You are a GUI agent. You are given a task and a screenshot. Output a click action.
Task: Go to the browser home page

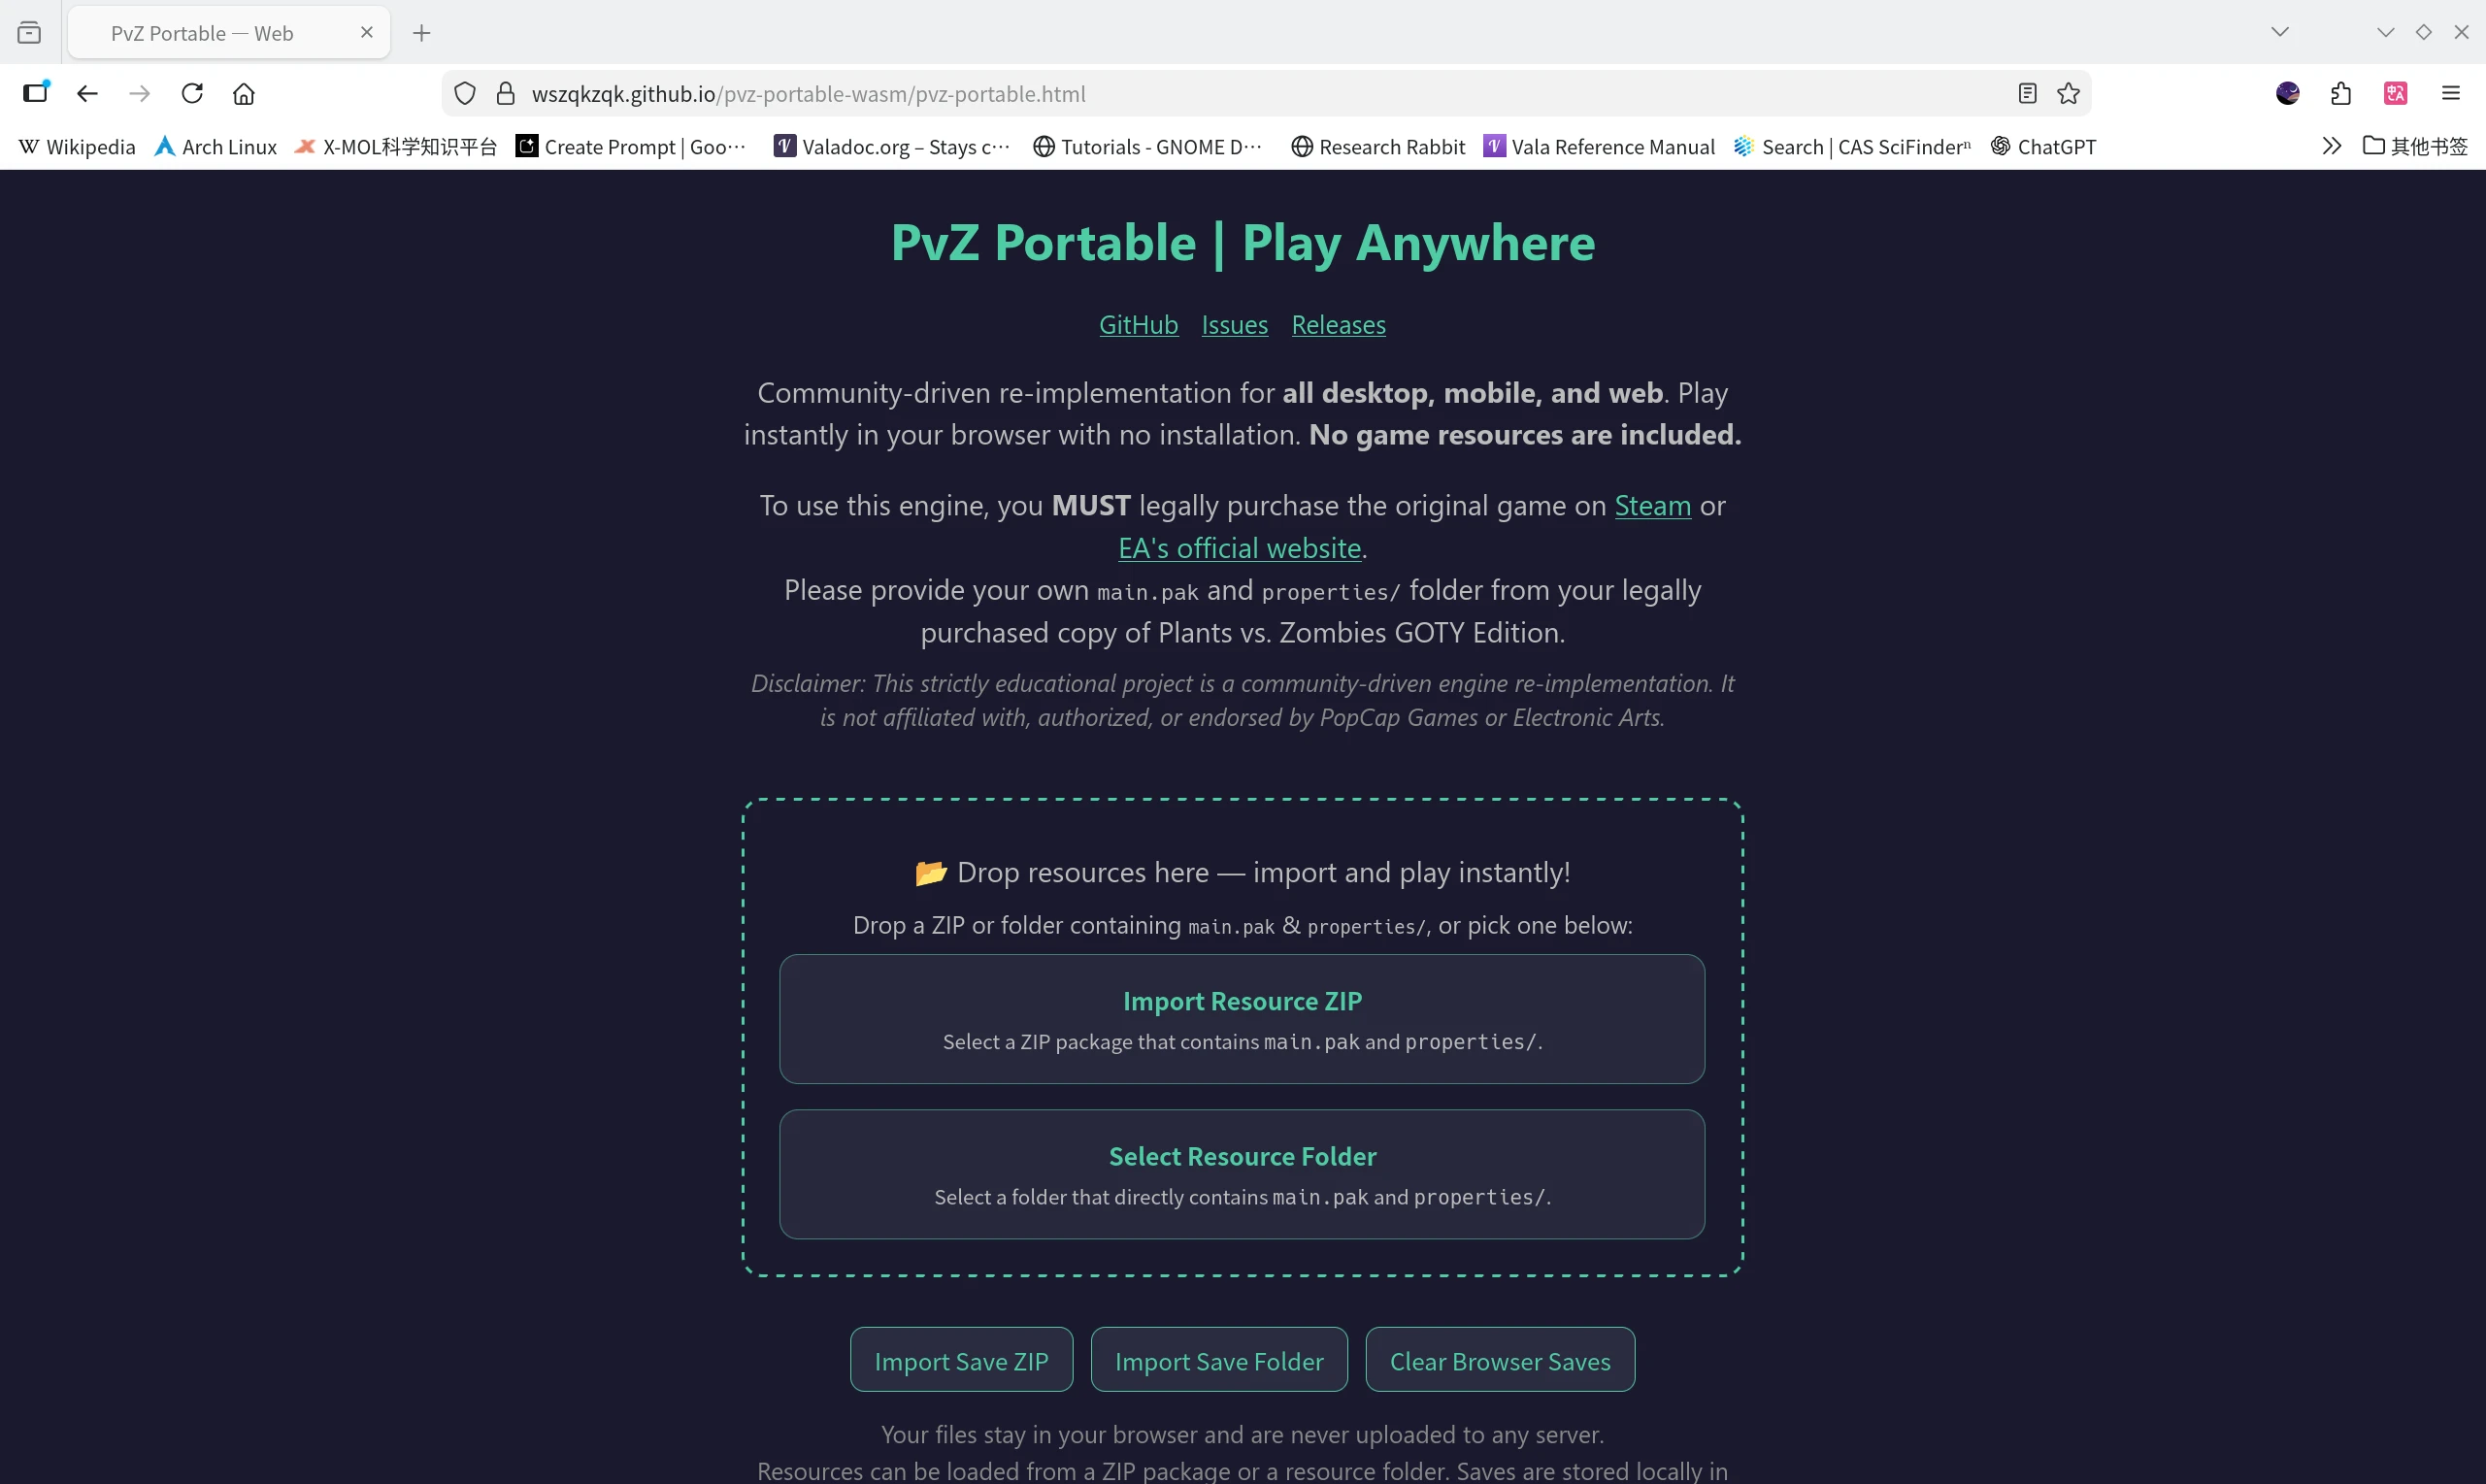(244, 94)
